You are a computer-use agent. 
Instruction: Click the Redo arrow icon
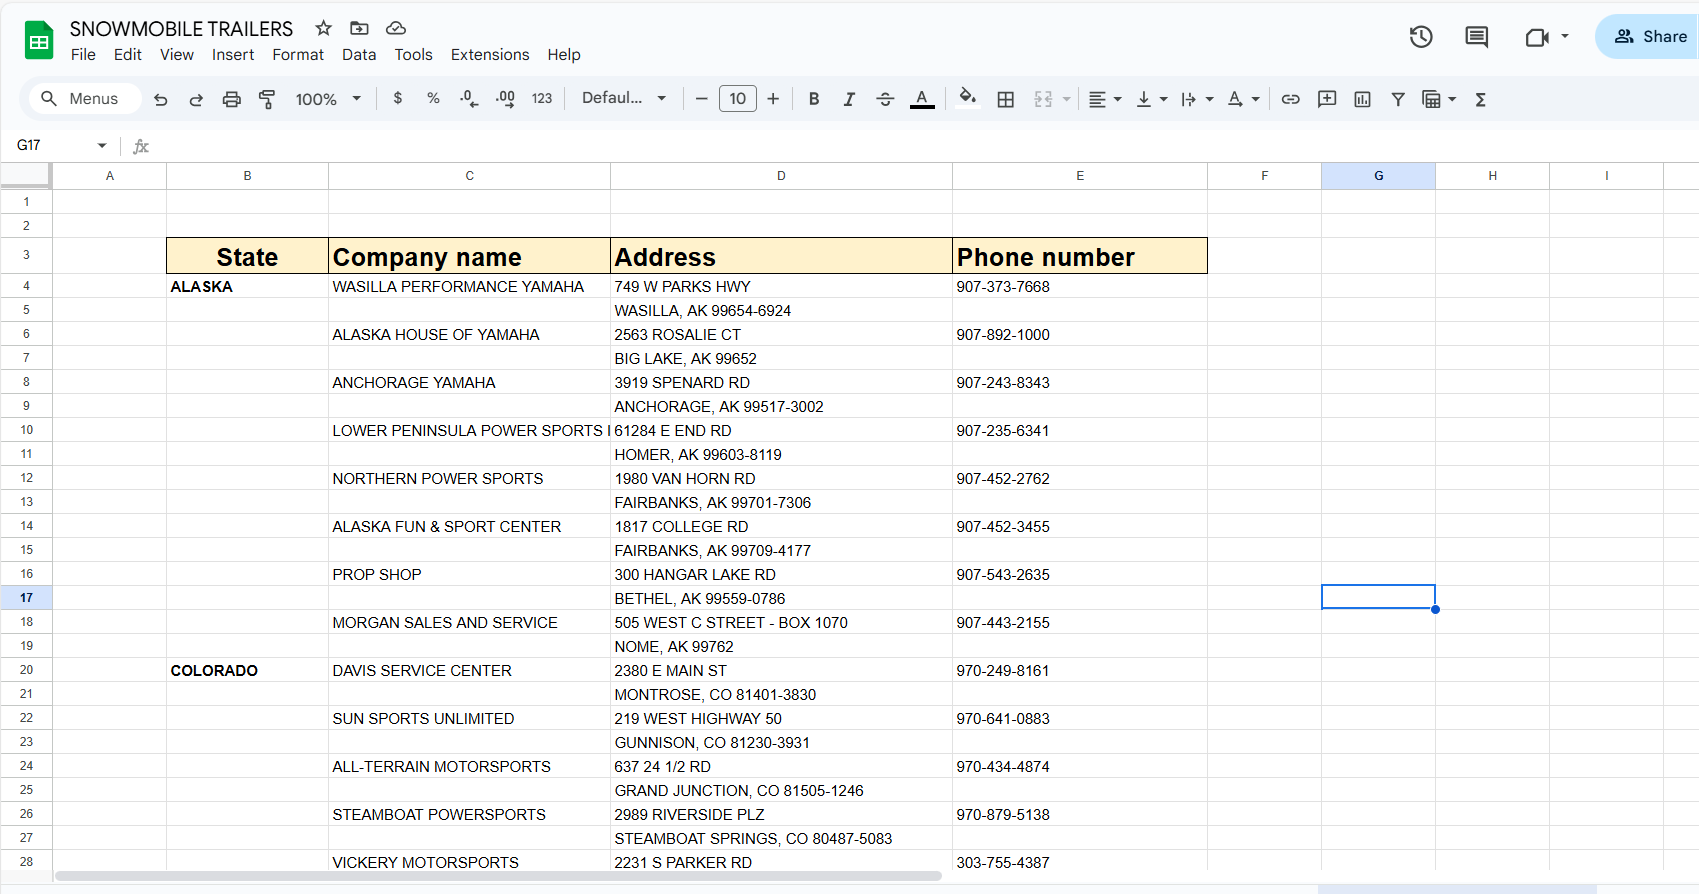coord(196,99)
